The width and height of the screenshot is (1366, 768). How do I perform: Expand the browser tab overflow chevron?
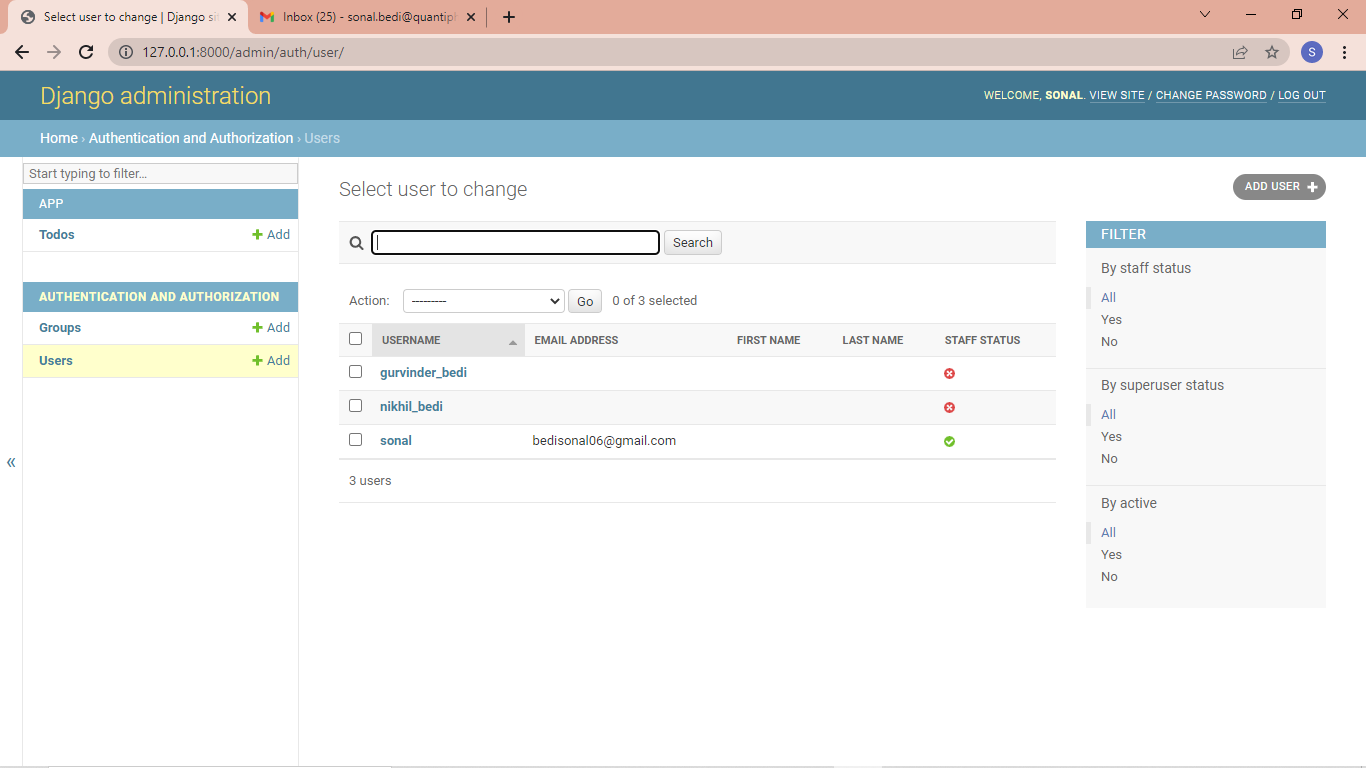coord(1204,16)
